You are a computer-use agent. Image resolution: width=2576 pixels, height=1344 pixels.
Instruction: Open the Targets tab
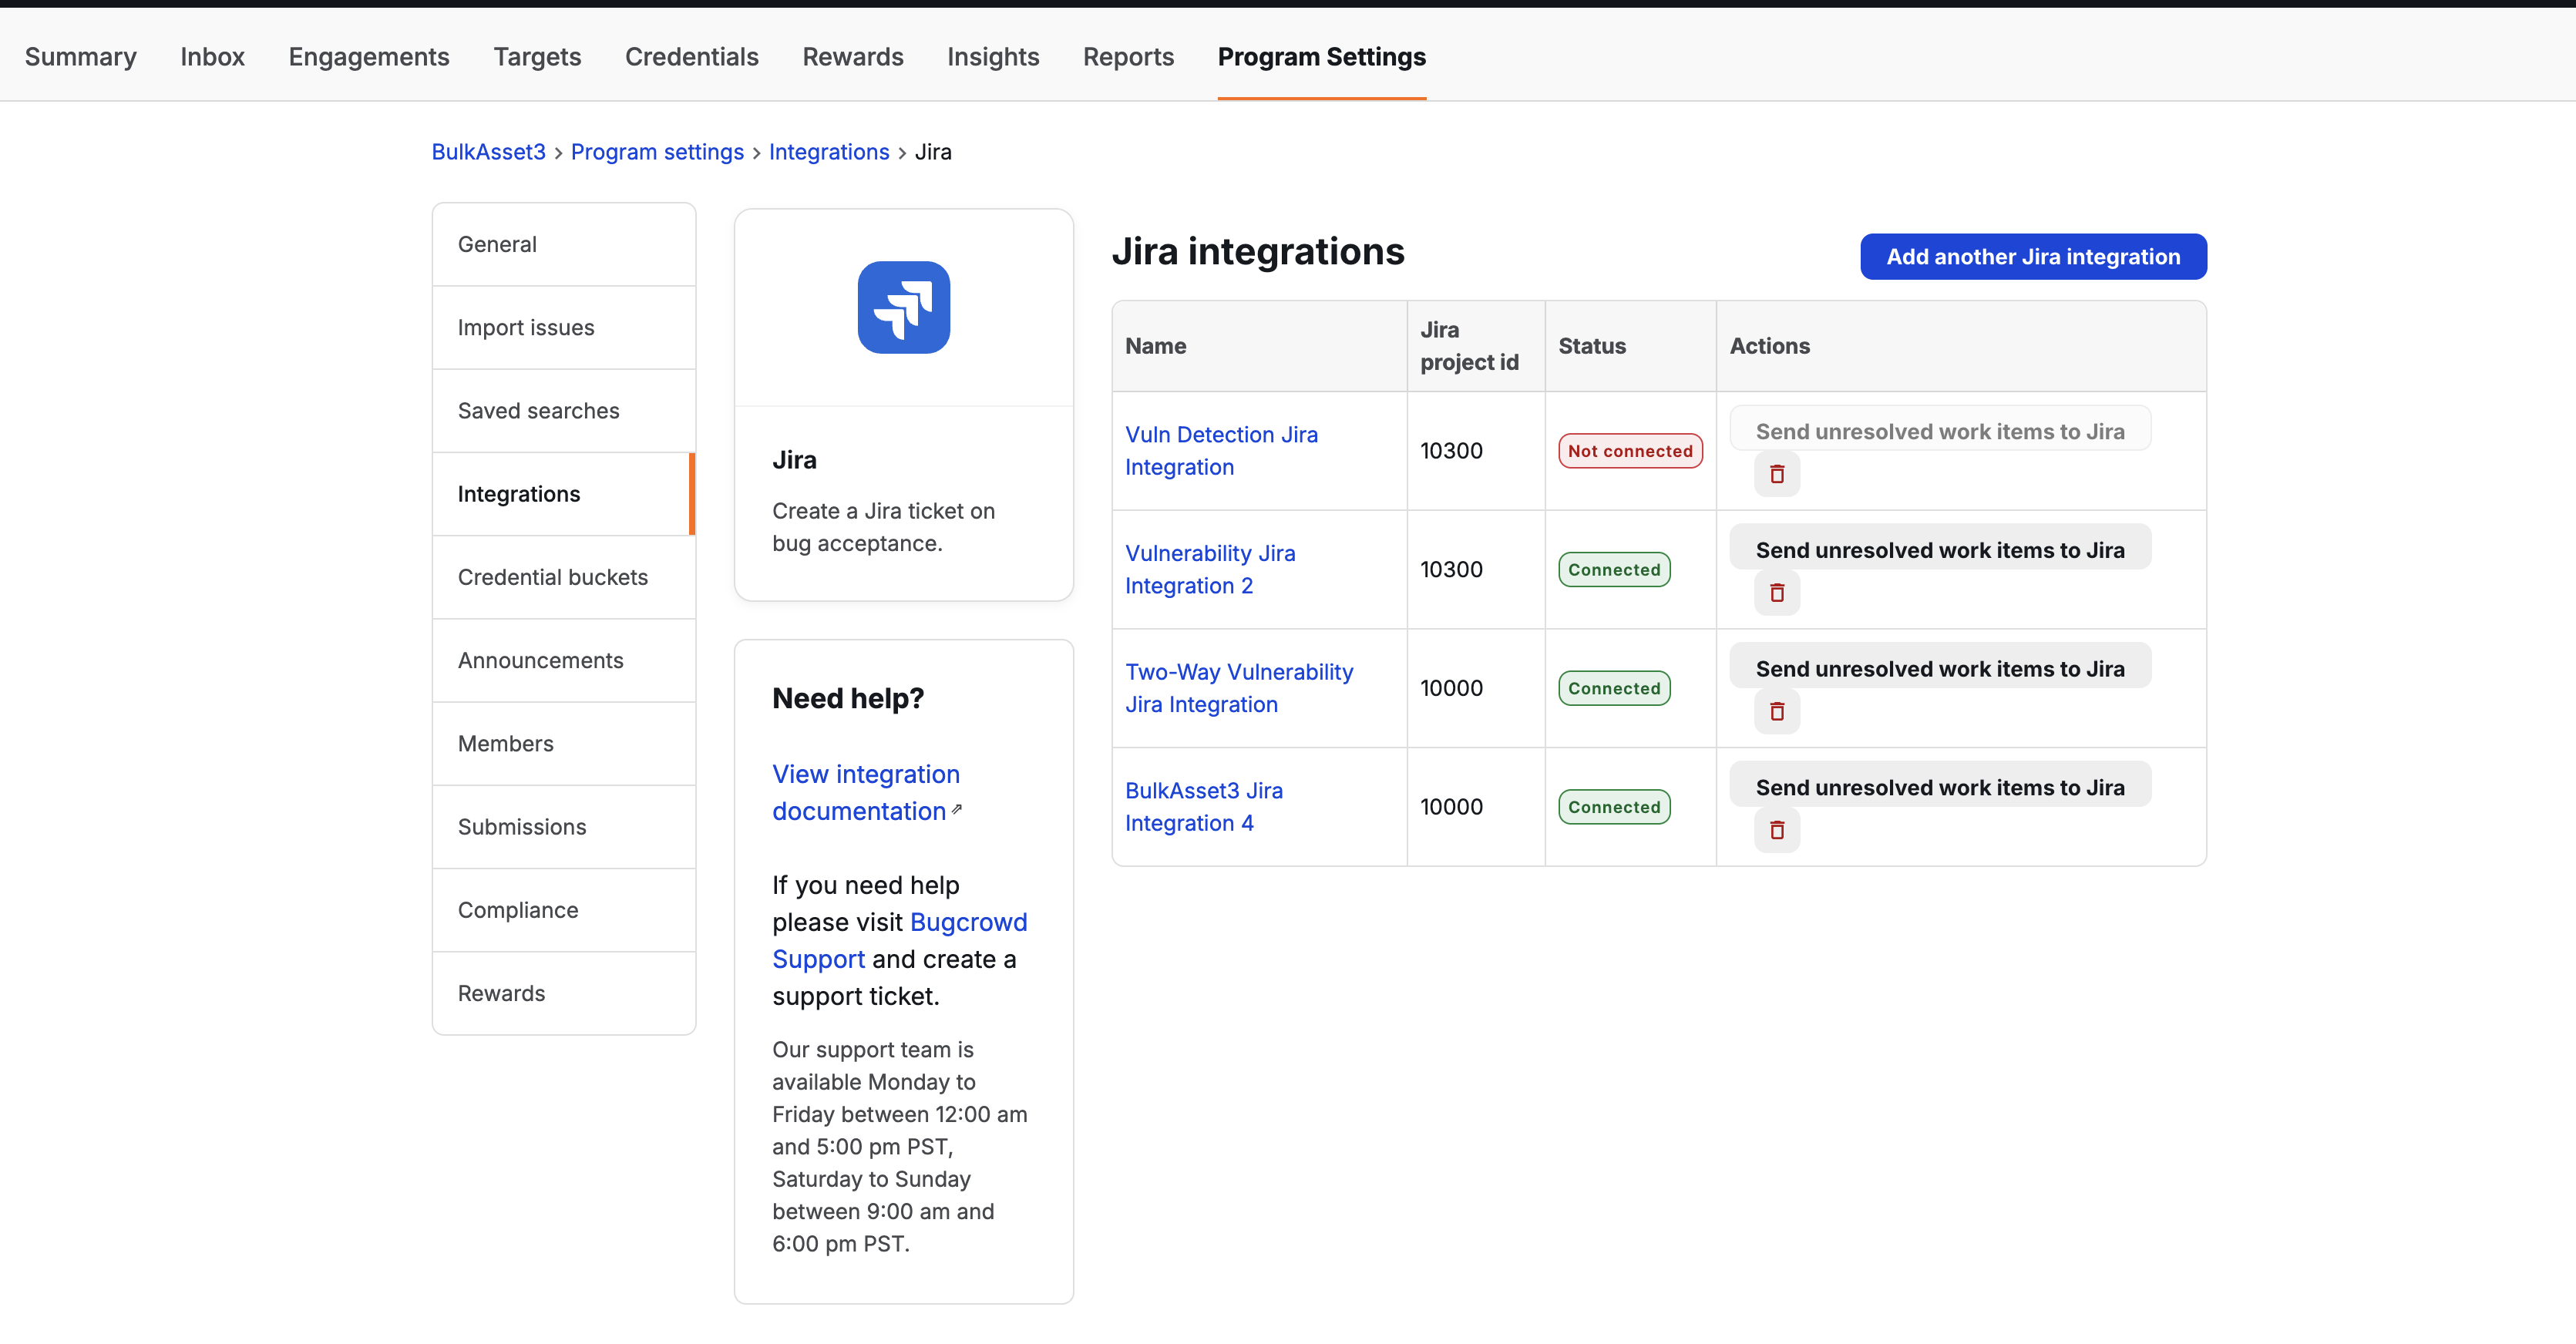pos(537,57)
